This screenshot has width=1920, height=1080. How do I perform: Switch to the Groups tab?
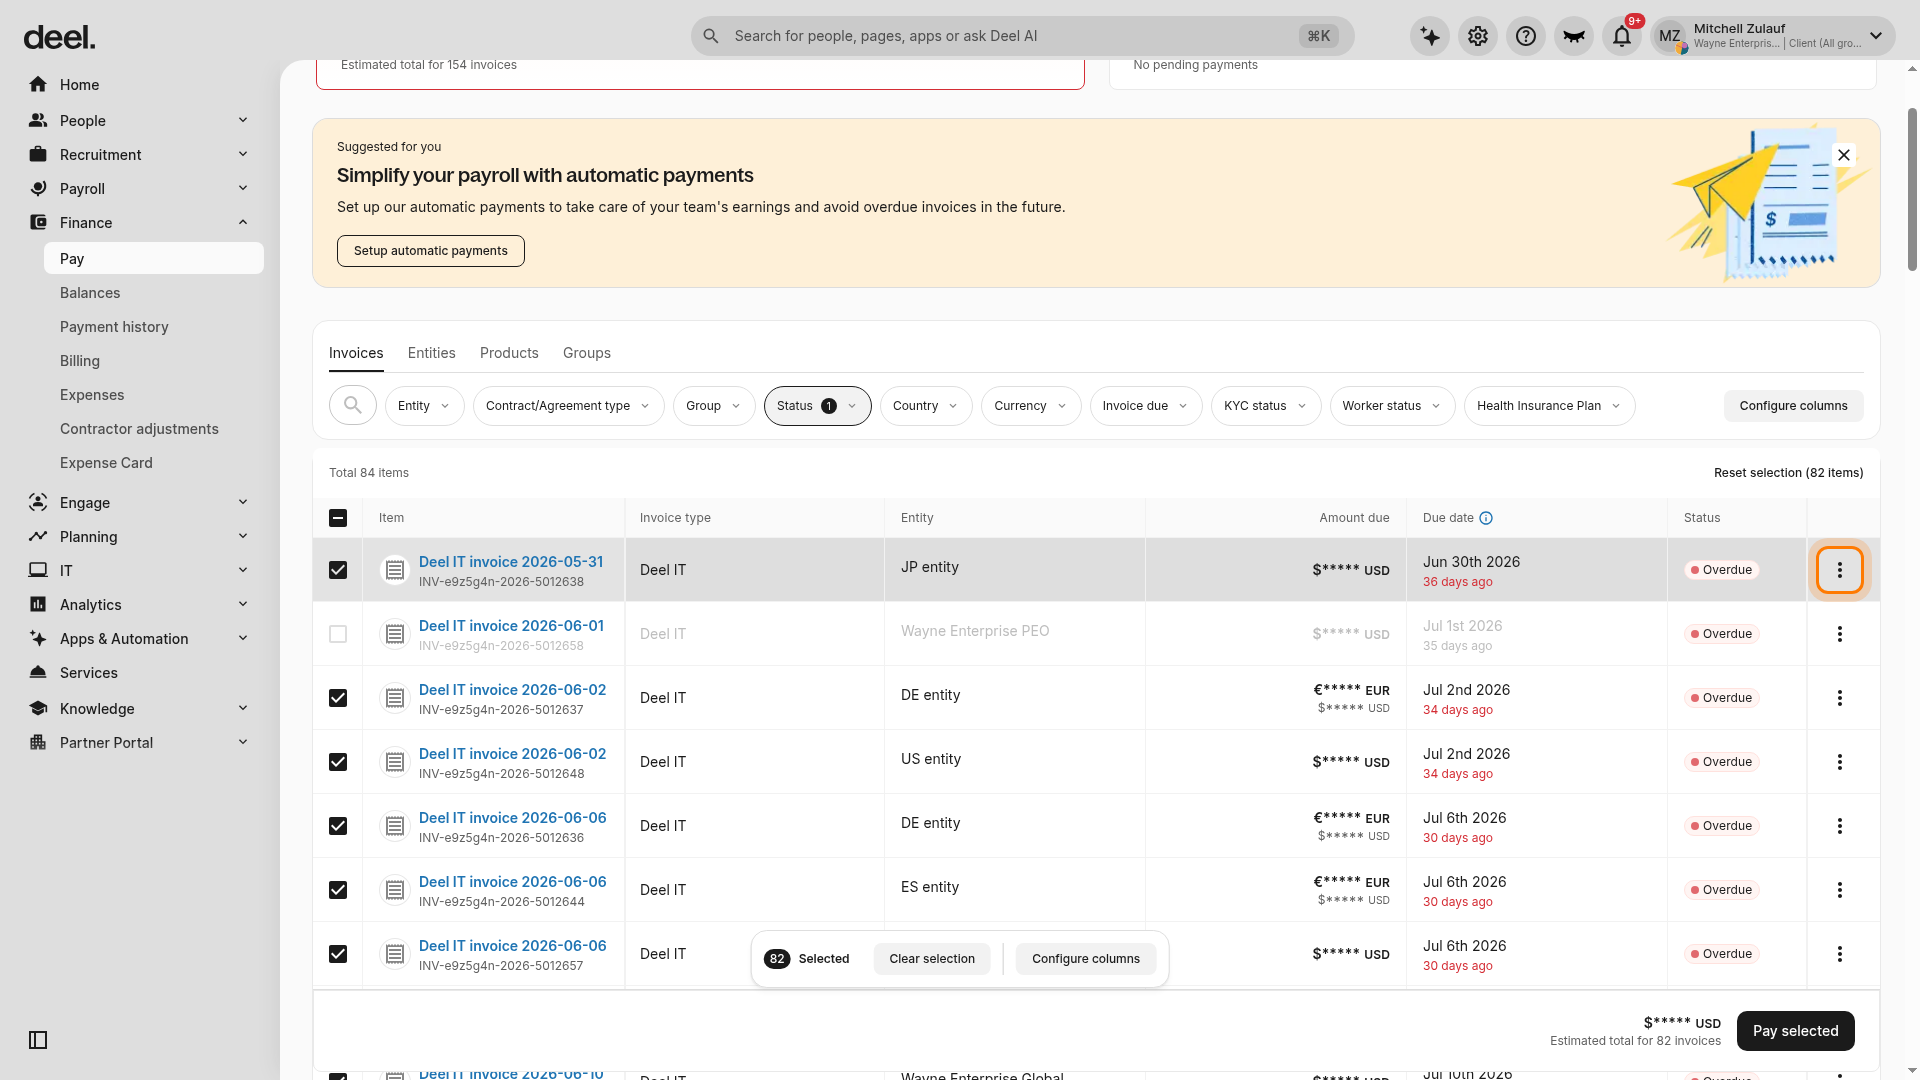[x=587, y=353]
